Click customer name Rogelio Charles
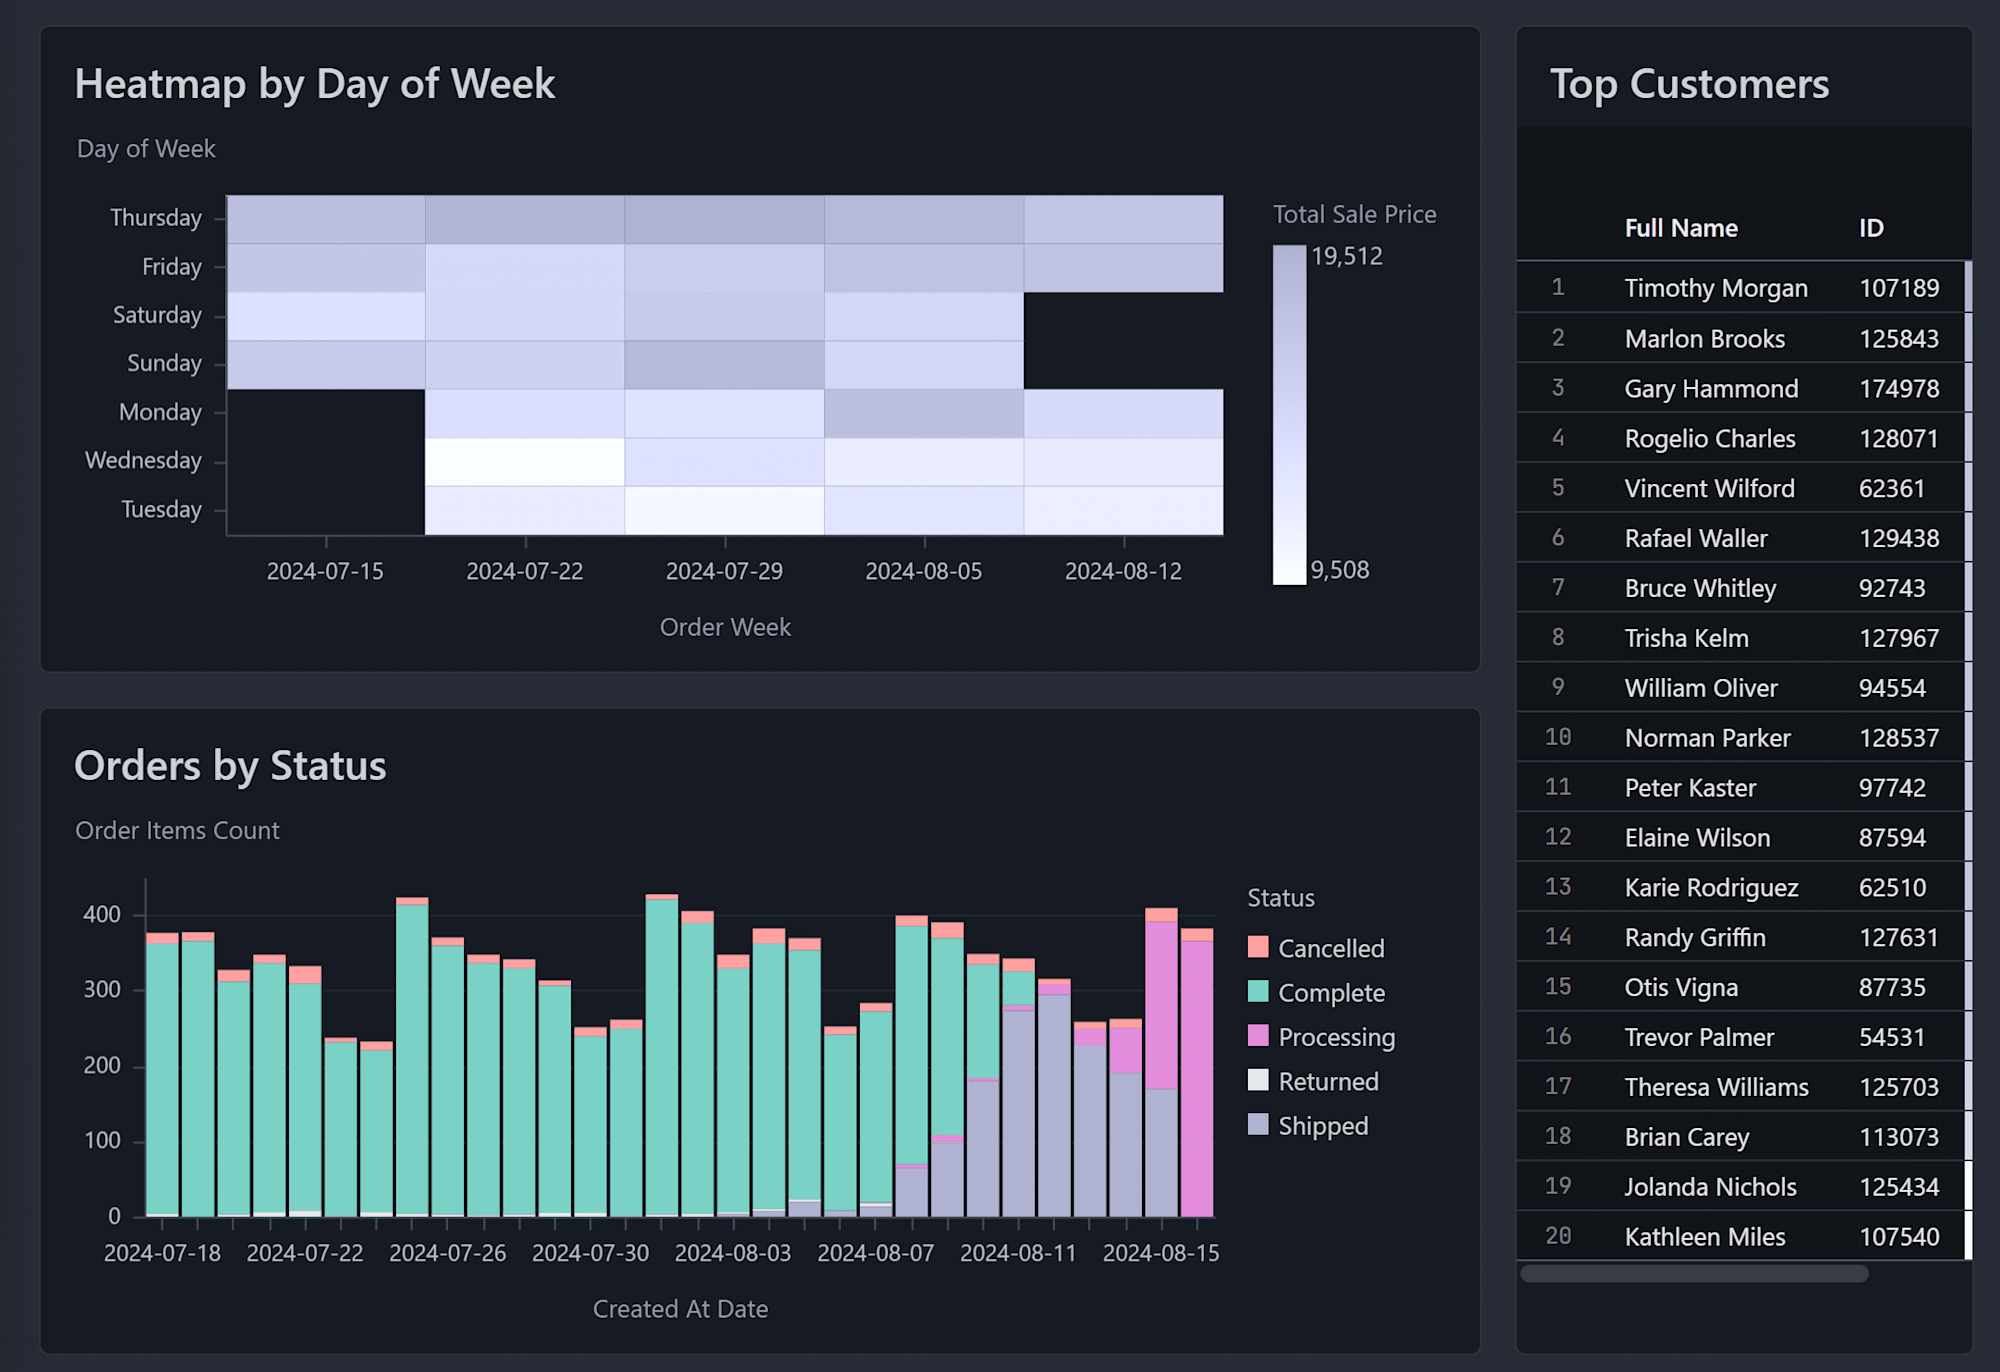This screenshot has height=1372, width=2000. 1710,438
